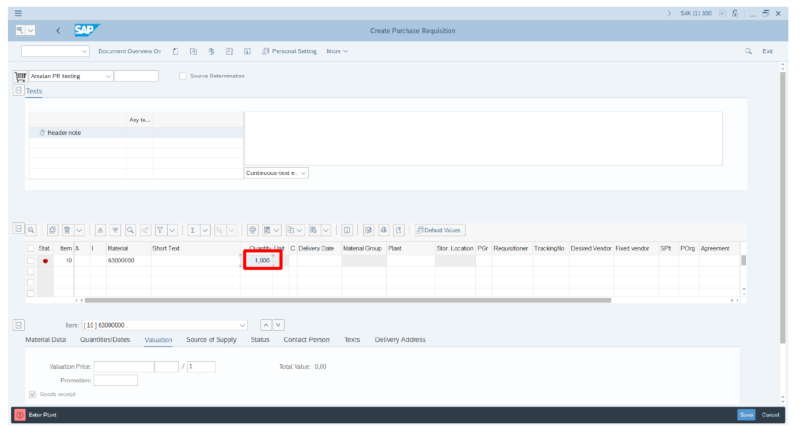Image resolution: width=800 pixels, height=432 pixels.
Task: Click the Save button
Action: click(x=746, y=414)
